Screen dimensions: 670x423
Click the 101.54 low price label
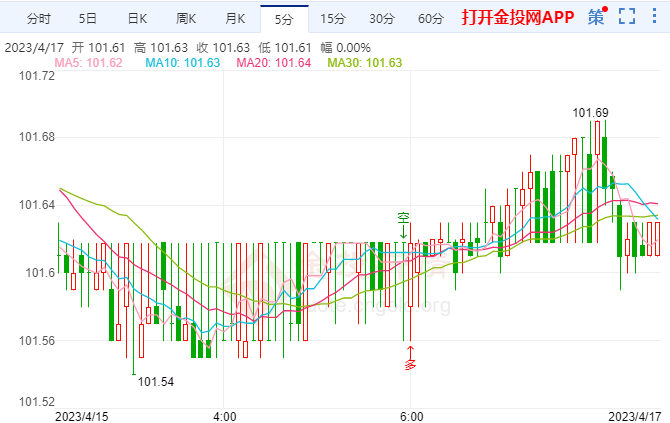156,382
